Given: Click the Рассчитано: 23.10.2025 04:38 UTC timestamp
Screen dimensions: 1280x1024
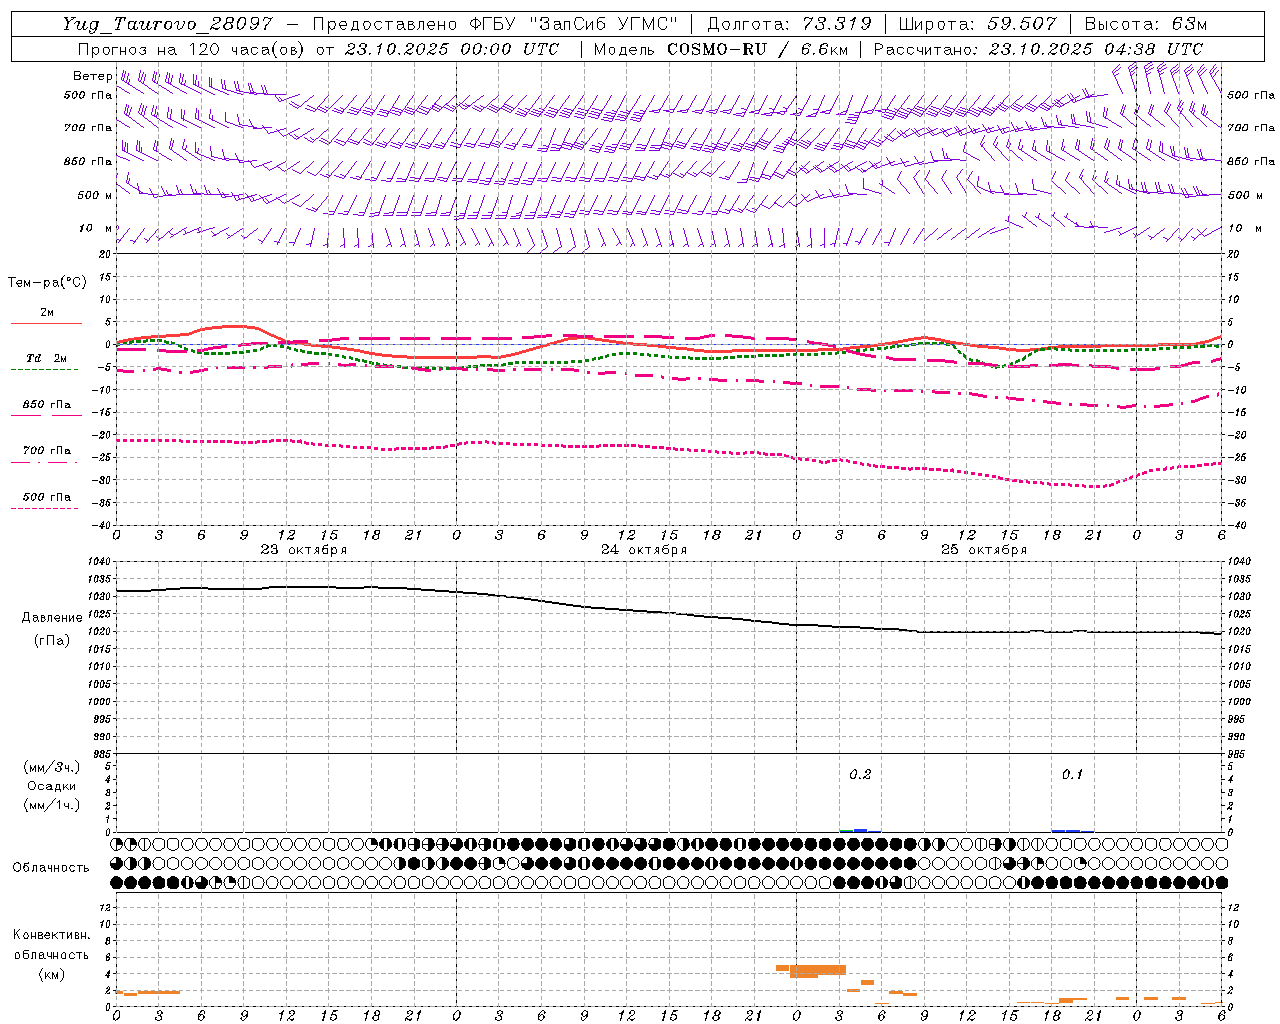Looking at the screenshot, I should point(1038,49).
